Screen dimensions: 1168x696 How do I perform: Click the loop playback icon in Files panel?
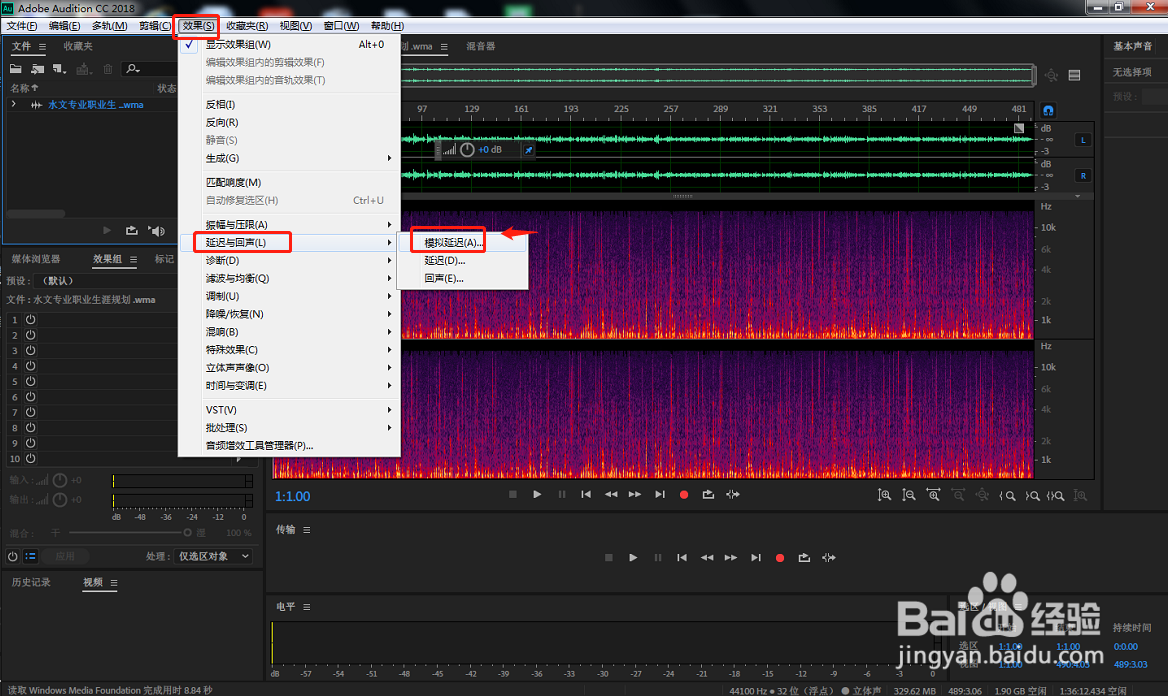click(x=132, y=231)
